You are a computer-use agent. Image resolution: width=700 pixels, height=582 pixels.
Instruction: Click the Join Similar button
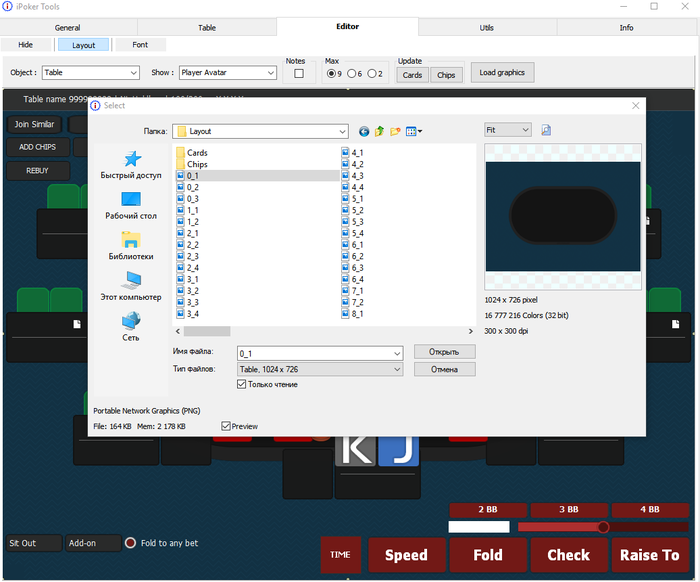34,125
